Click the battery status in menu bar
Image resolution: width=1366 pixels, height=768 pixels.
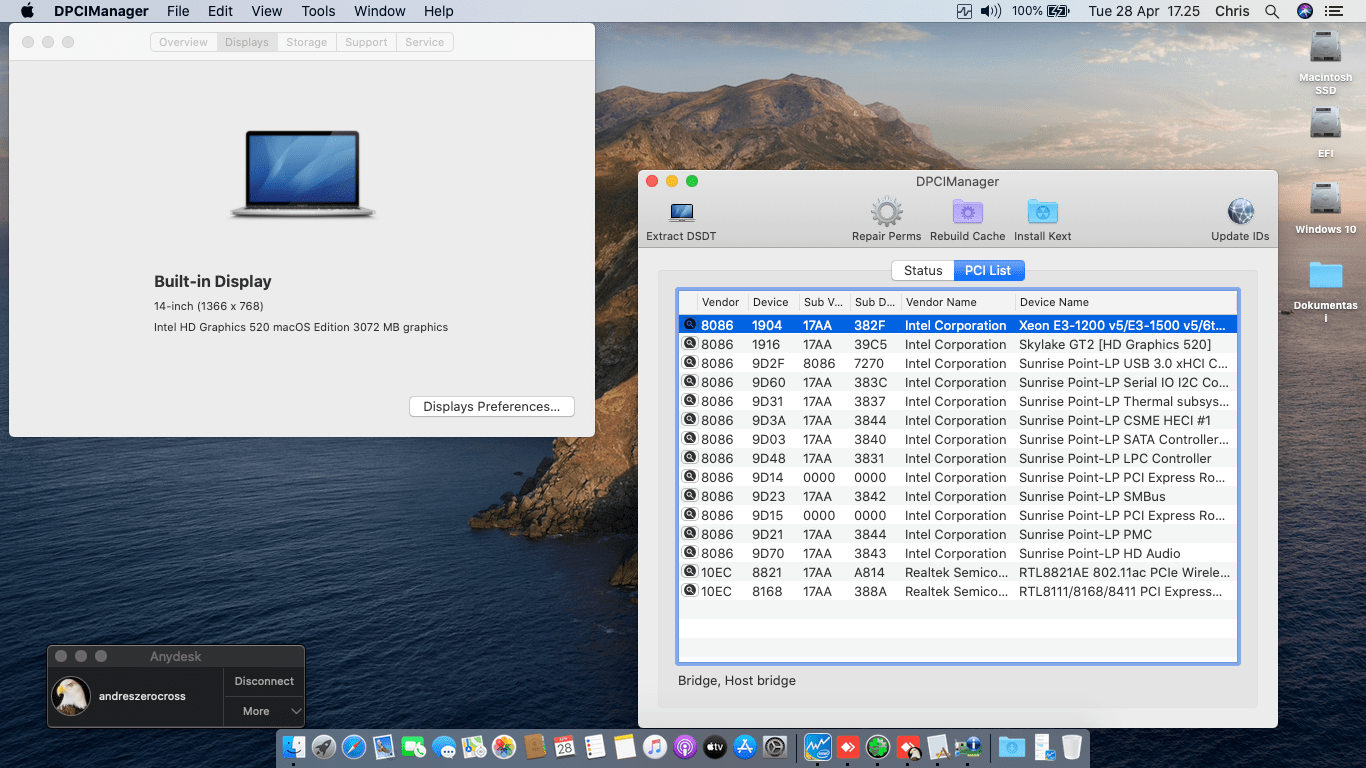[x=1041, y=11]
